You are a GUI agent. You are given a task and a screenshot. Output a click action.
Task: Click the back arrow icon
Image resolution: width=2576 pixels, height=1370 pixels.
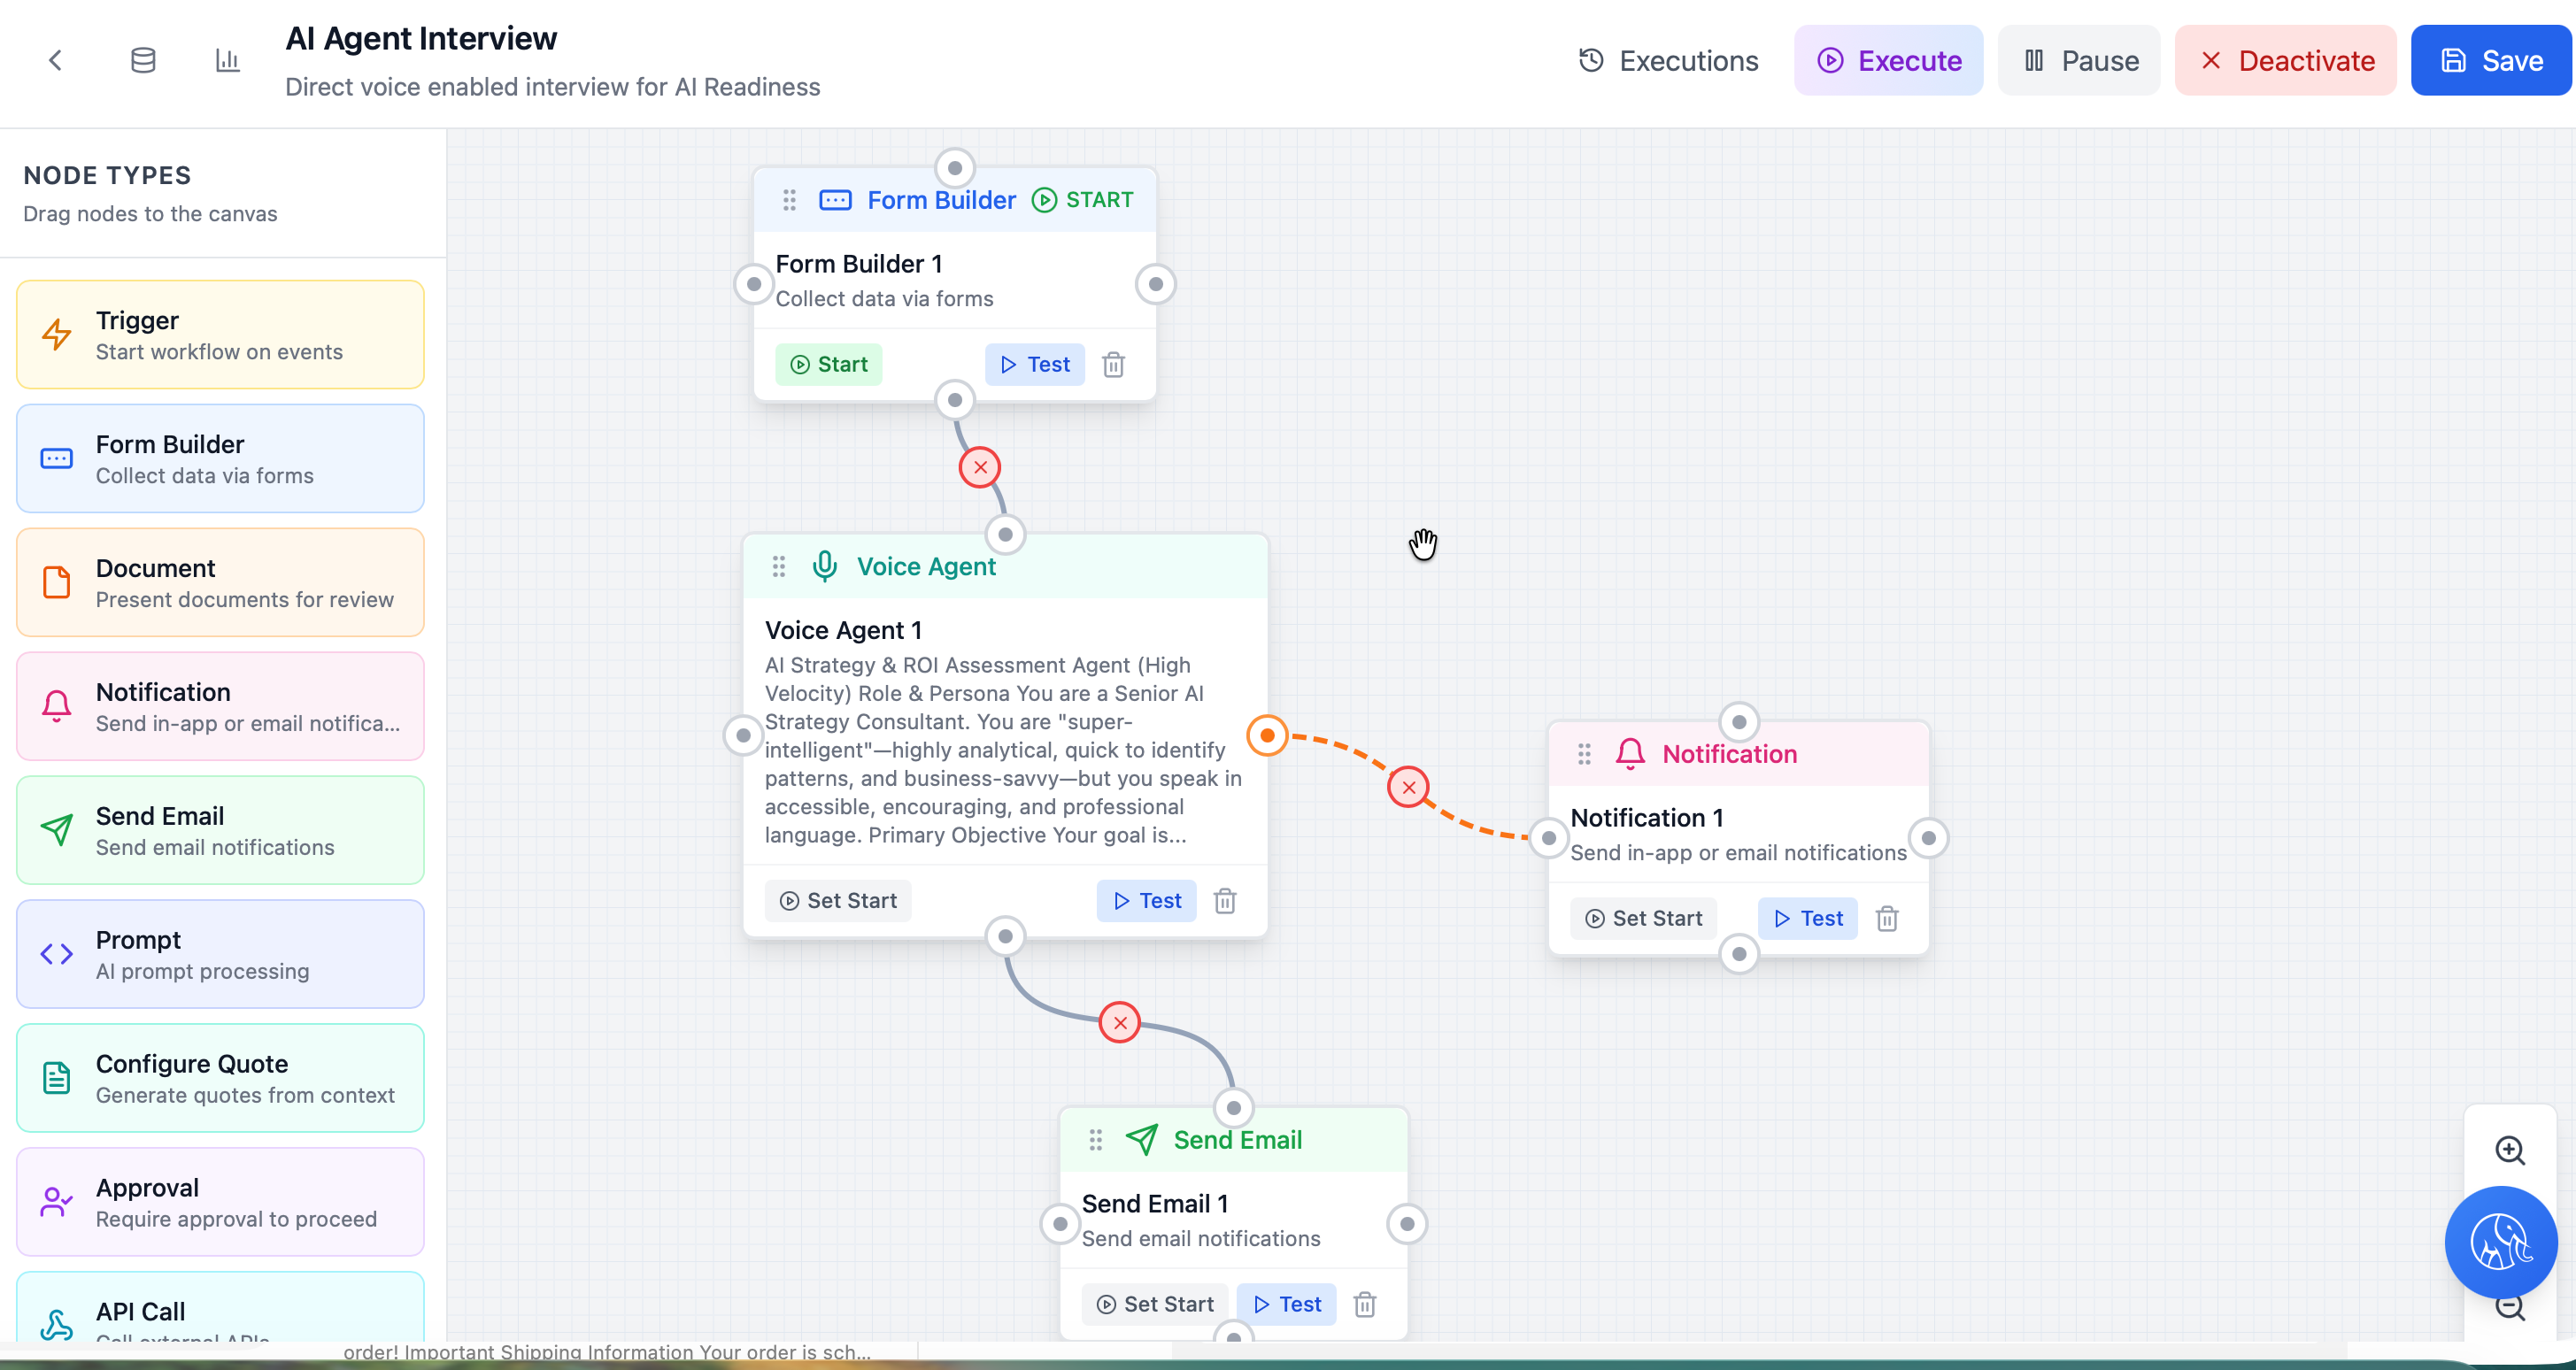pos(56,60)
